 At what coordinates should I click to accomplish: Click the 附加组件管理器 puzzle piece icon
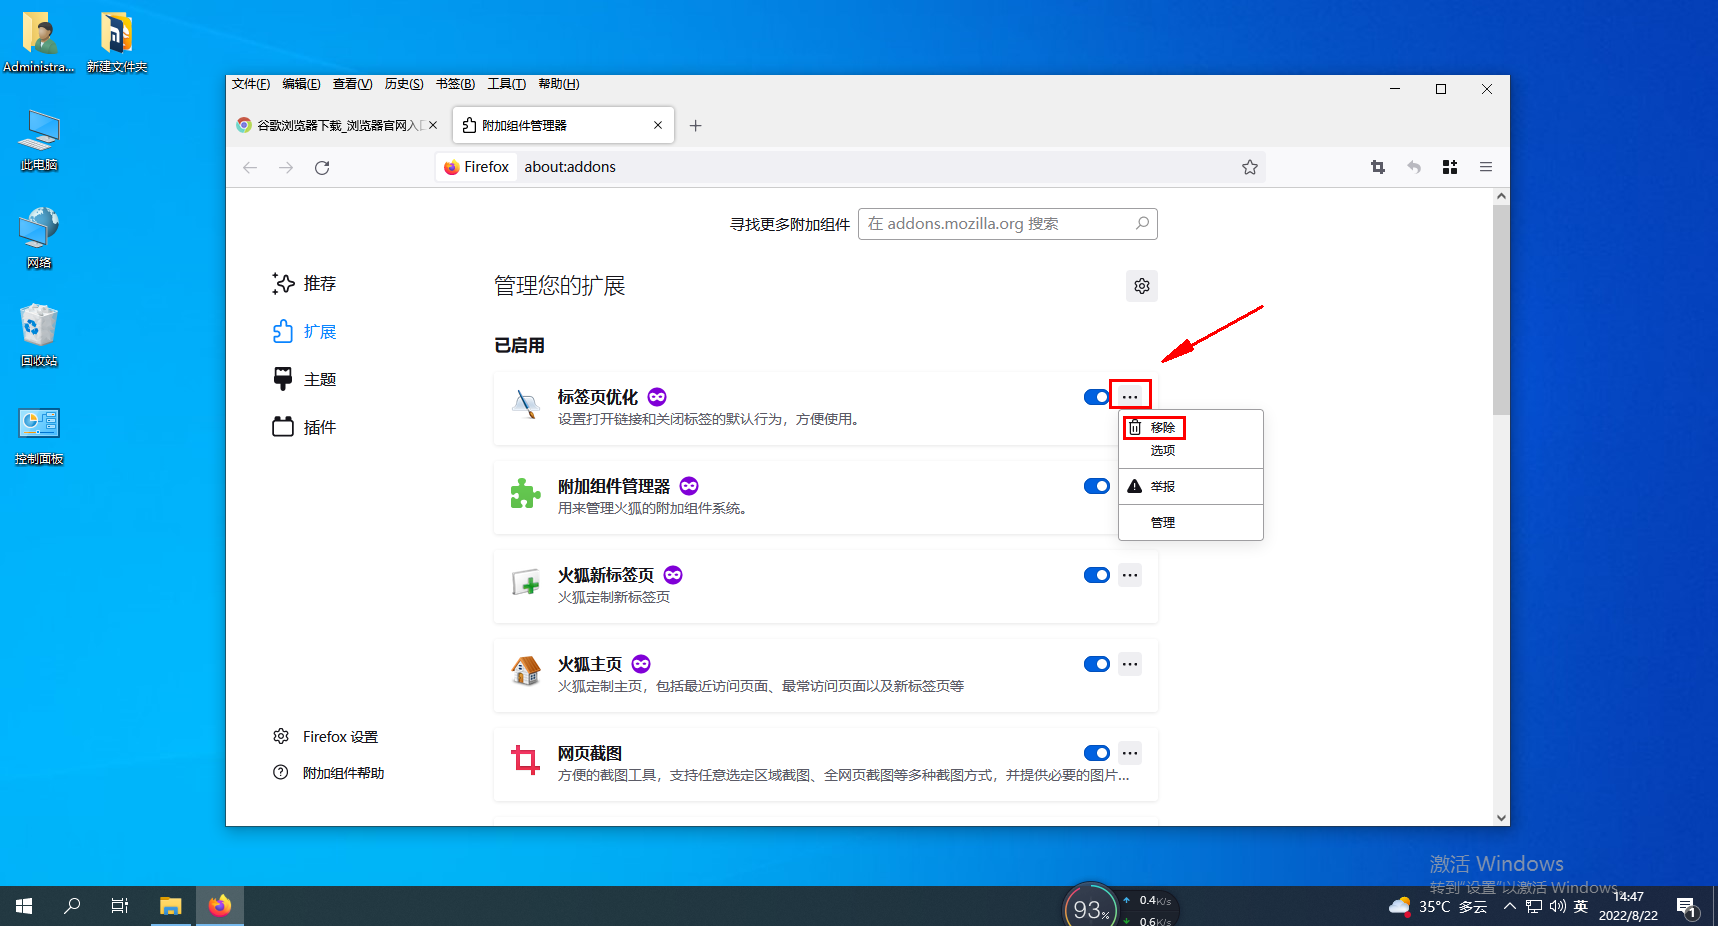(526, 493)
